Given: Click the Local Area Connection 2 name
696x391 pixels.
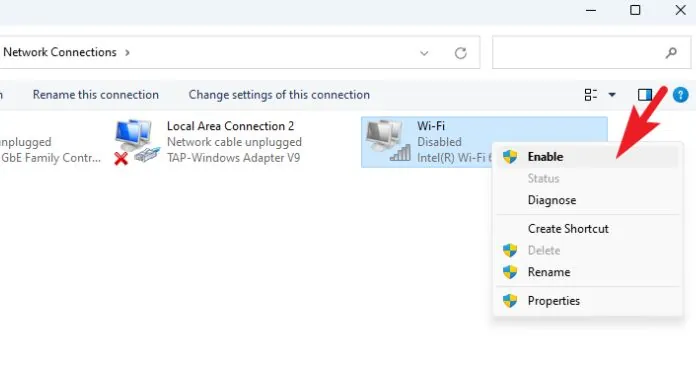Looking at the screenshot, I should click(x=230, y=126).
